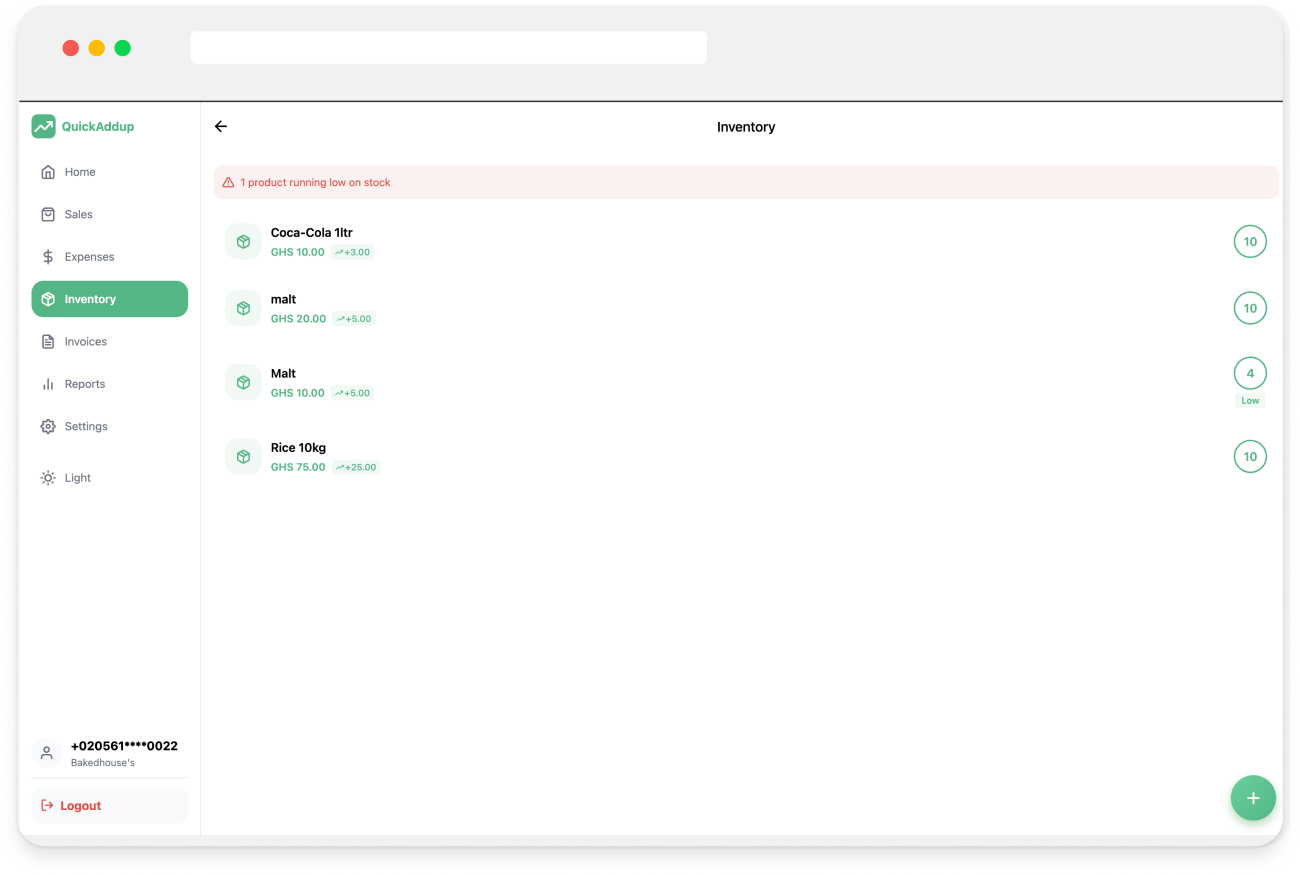1300x875 pixels.
Task: Click the Low badge under Malt stock
Action: [x=1250, y=399]
